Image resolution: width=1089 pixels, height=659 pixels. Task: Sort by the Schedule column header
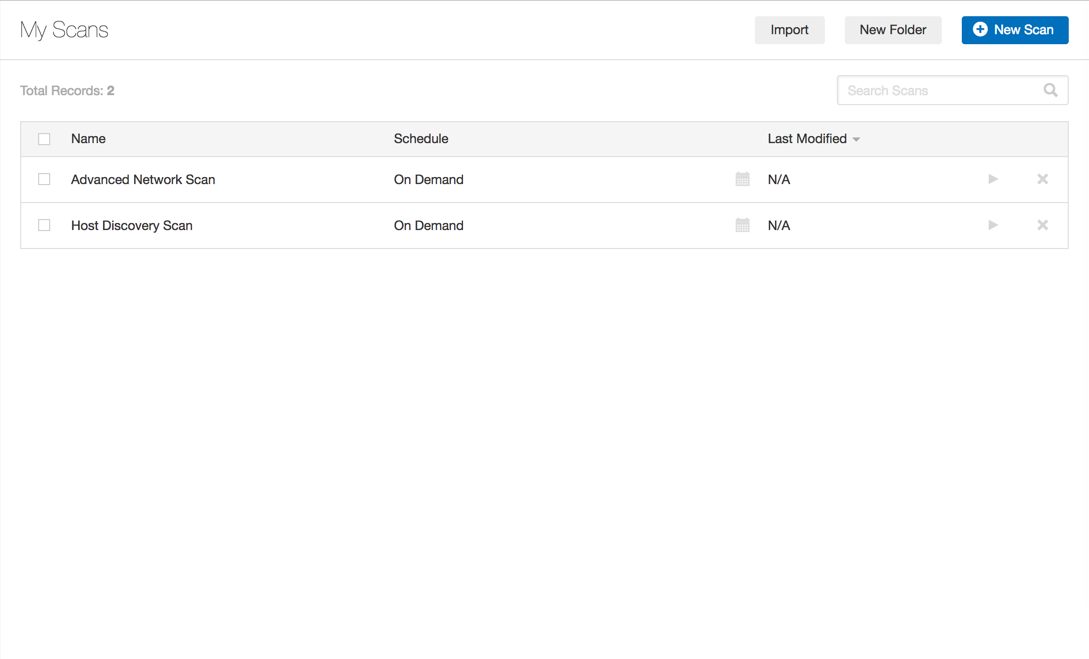[421, 139]
